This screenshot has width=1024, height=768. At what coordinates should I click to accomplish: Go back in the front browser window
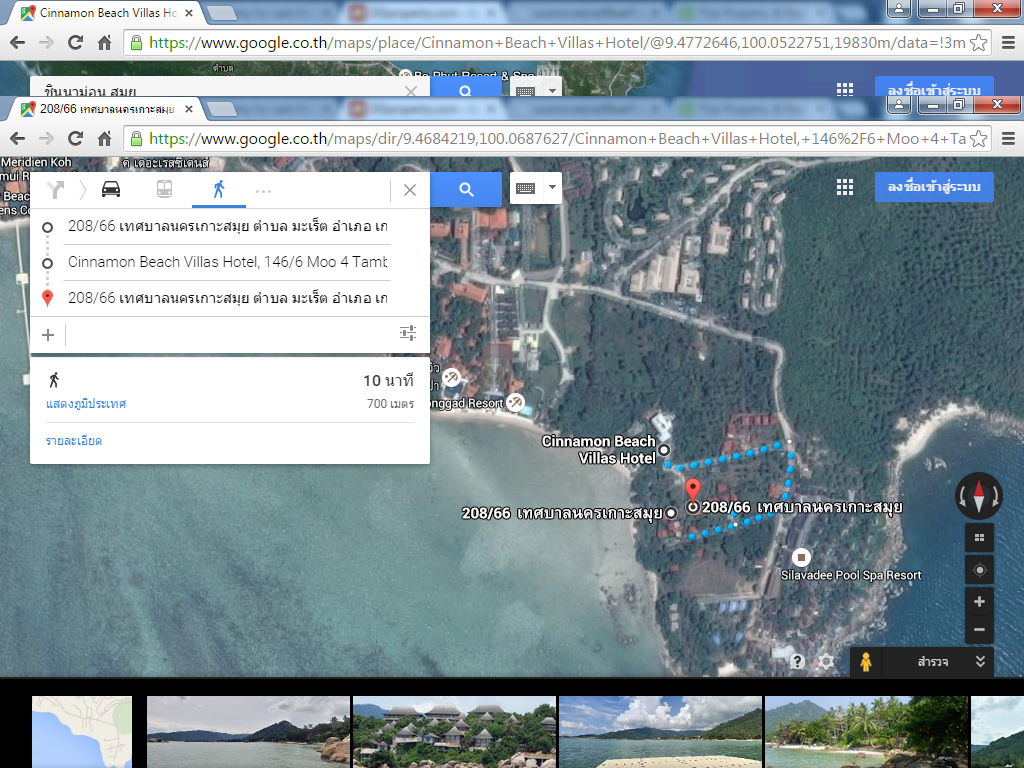pos(18,138)
